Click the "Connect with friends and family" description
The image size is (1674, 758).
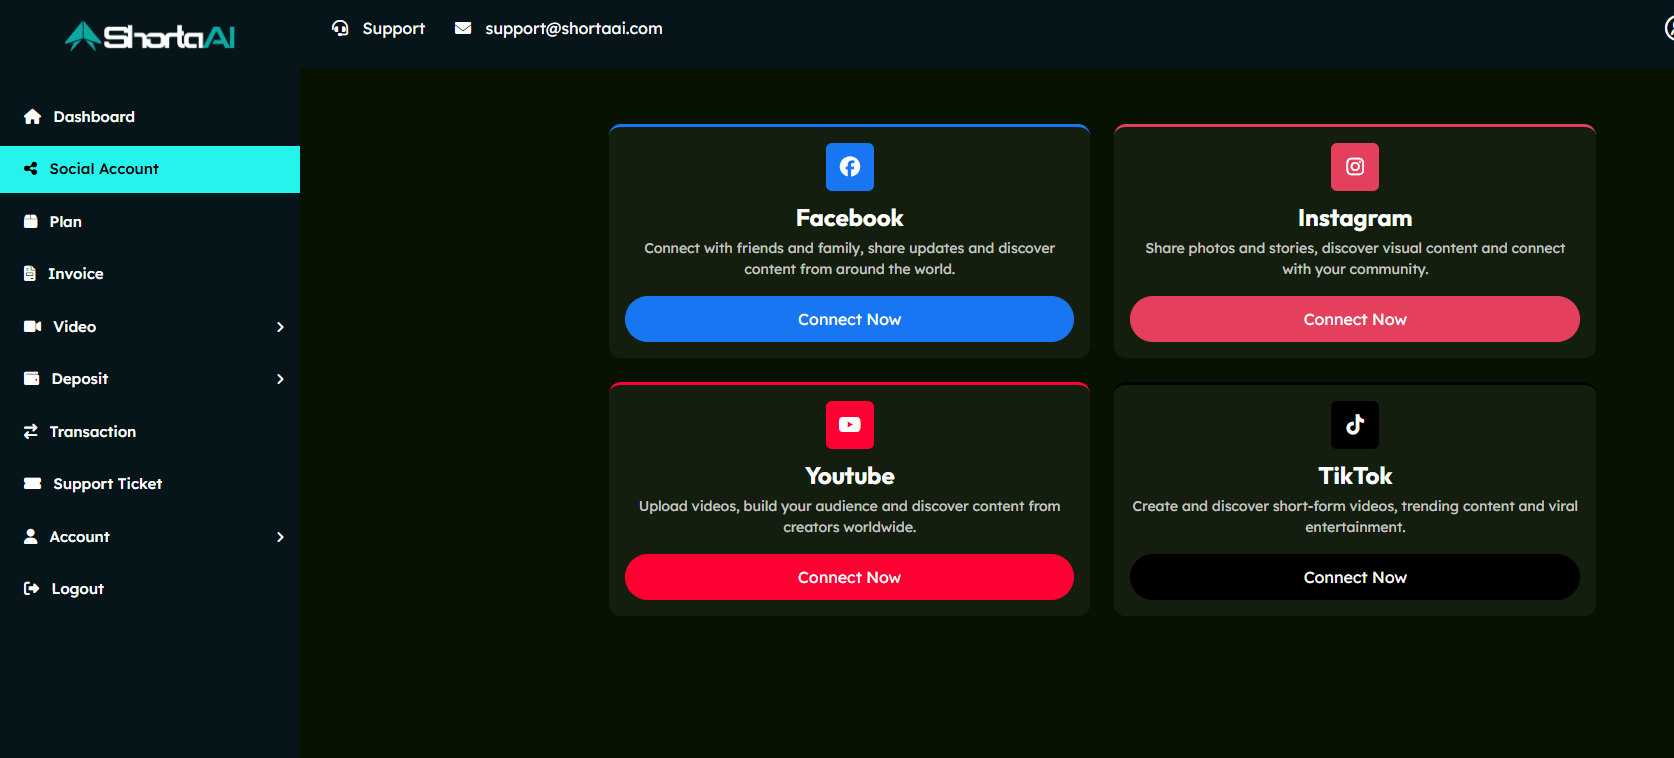pyautogui.click(x=850, y=258)
